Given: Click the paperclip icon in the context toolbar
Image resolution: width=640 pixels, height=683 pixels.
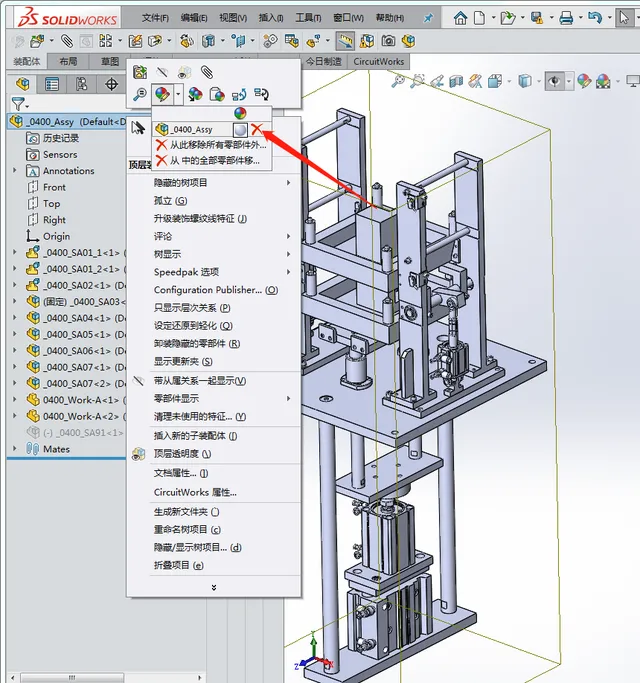Looking at the screenshot, I should [x=207, y=72].
